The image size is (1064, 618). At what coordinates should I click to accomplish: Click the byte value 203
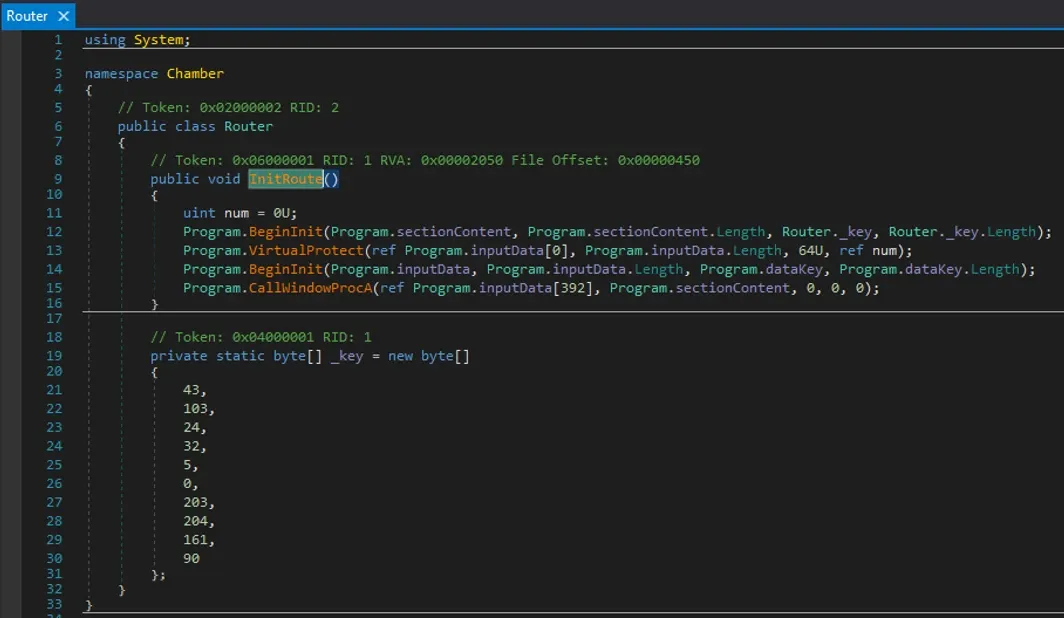pyautogui.click(x=195, y=503)
